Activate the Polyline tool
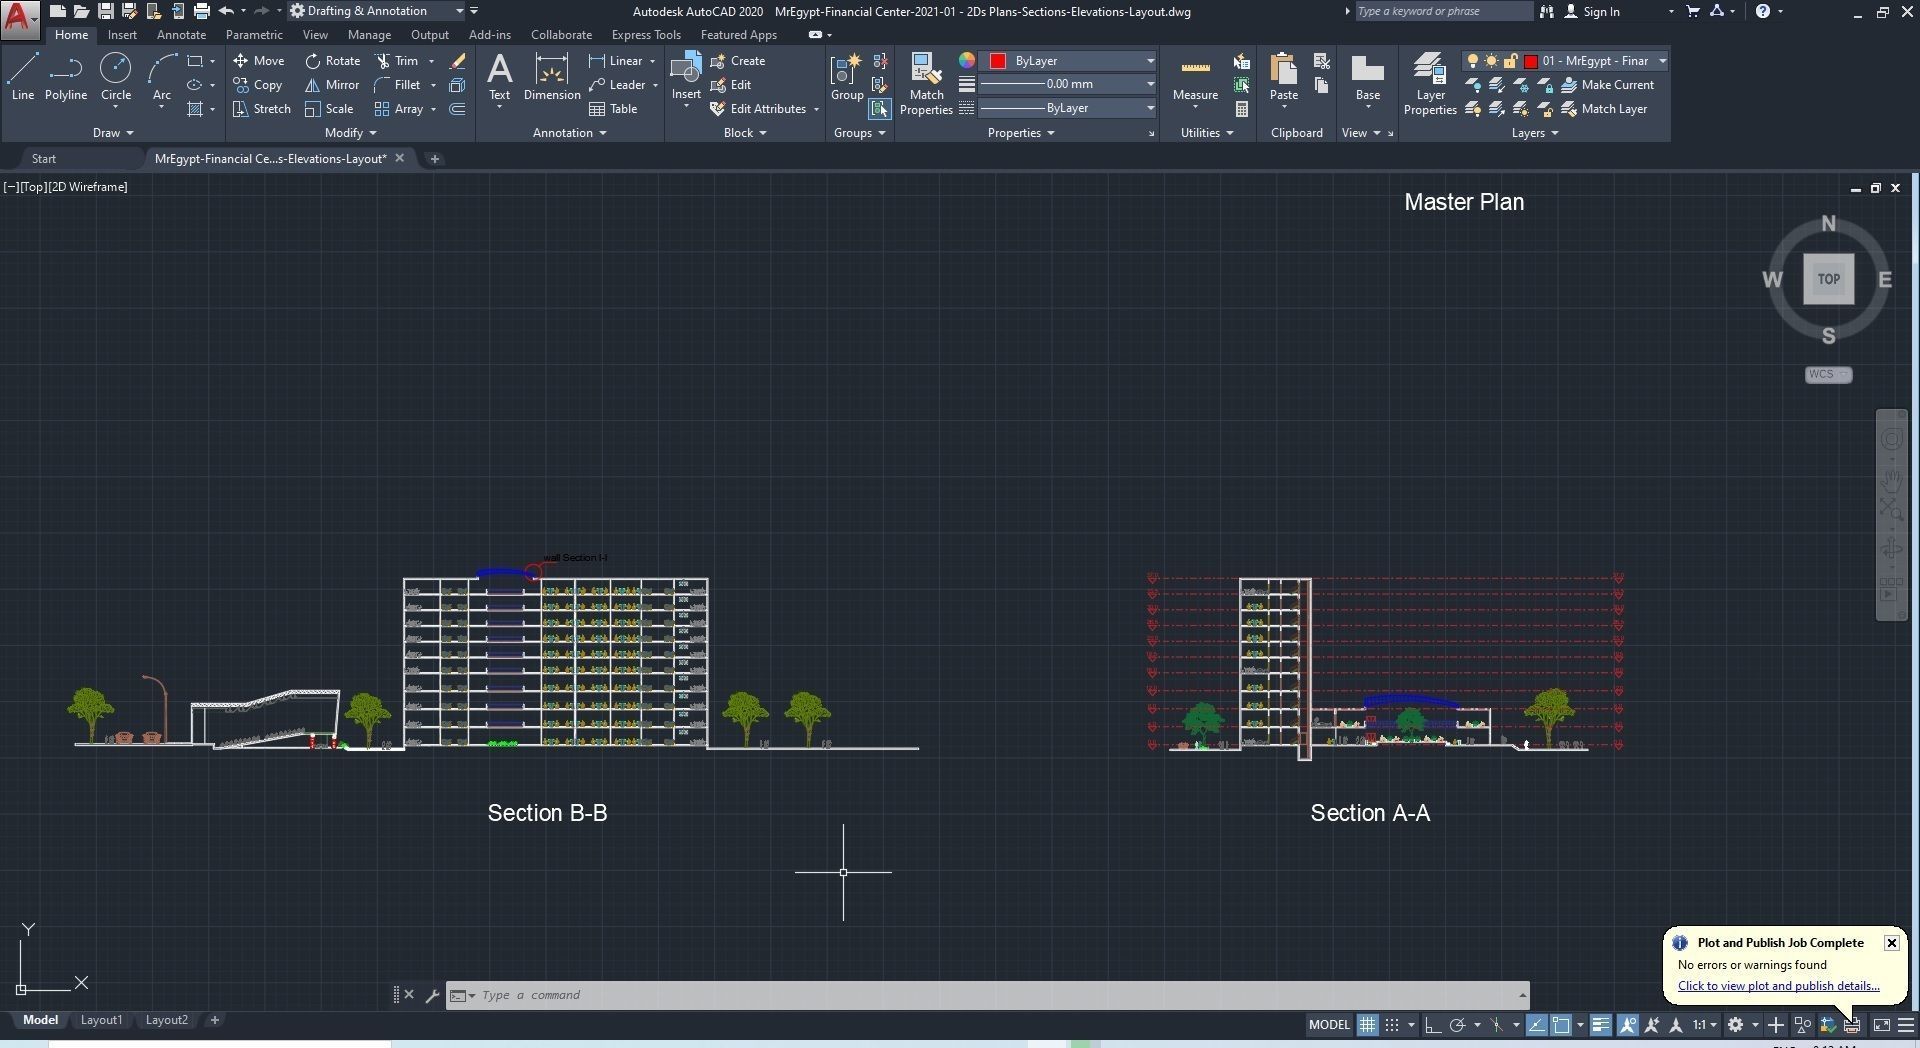 pyautogui.click(x=66, y=78)
